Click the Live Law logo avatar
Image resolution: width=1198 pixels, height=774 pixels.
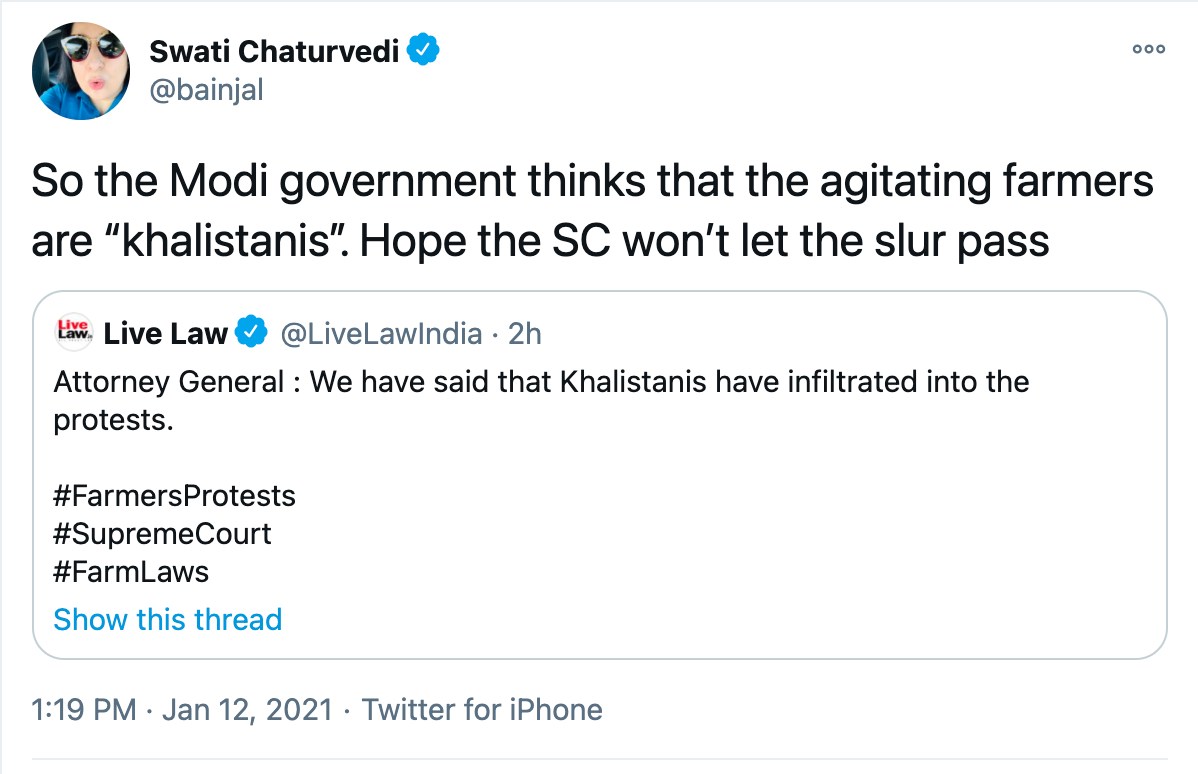coord(74,332)
